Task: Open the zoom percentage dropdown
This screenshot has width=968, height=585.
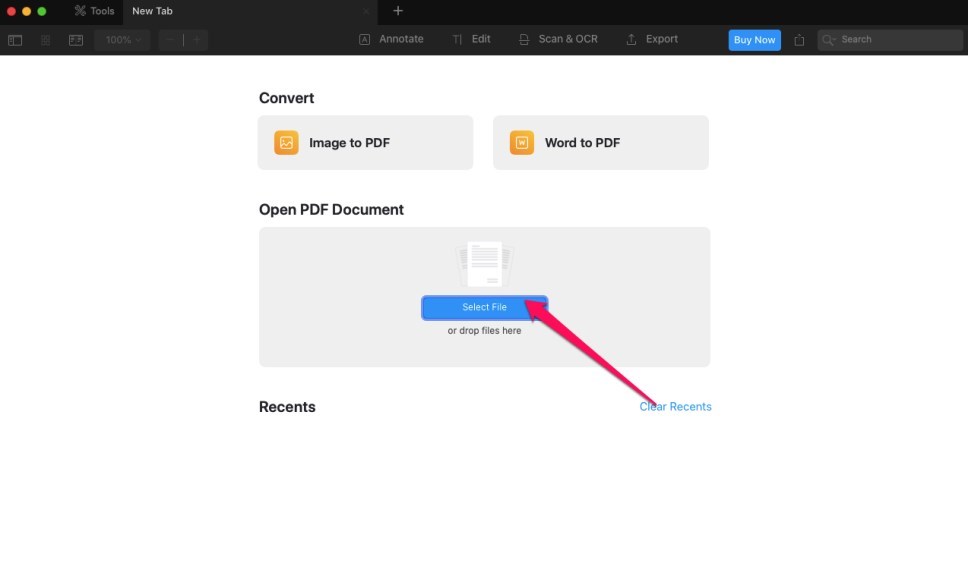Action: 120,40
